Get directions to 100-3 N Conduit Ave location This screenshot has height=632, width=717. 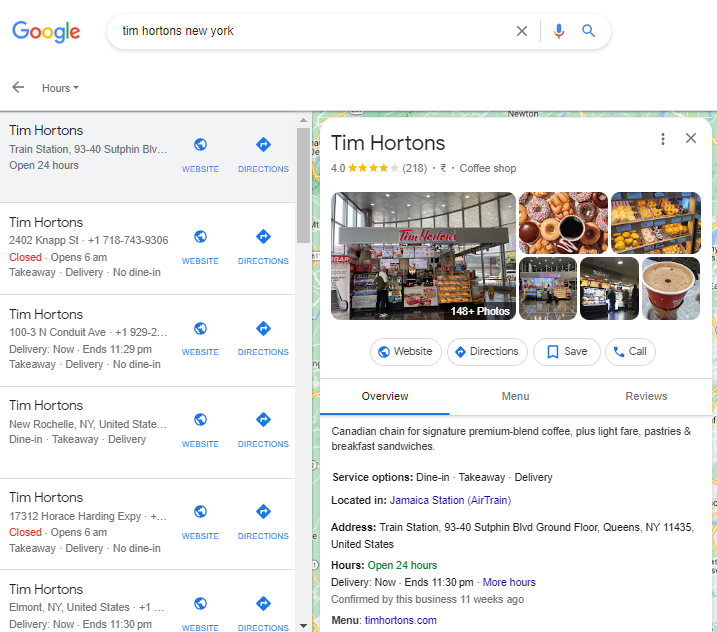(x=263, y=336)
